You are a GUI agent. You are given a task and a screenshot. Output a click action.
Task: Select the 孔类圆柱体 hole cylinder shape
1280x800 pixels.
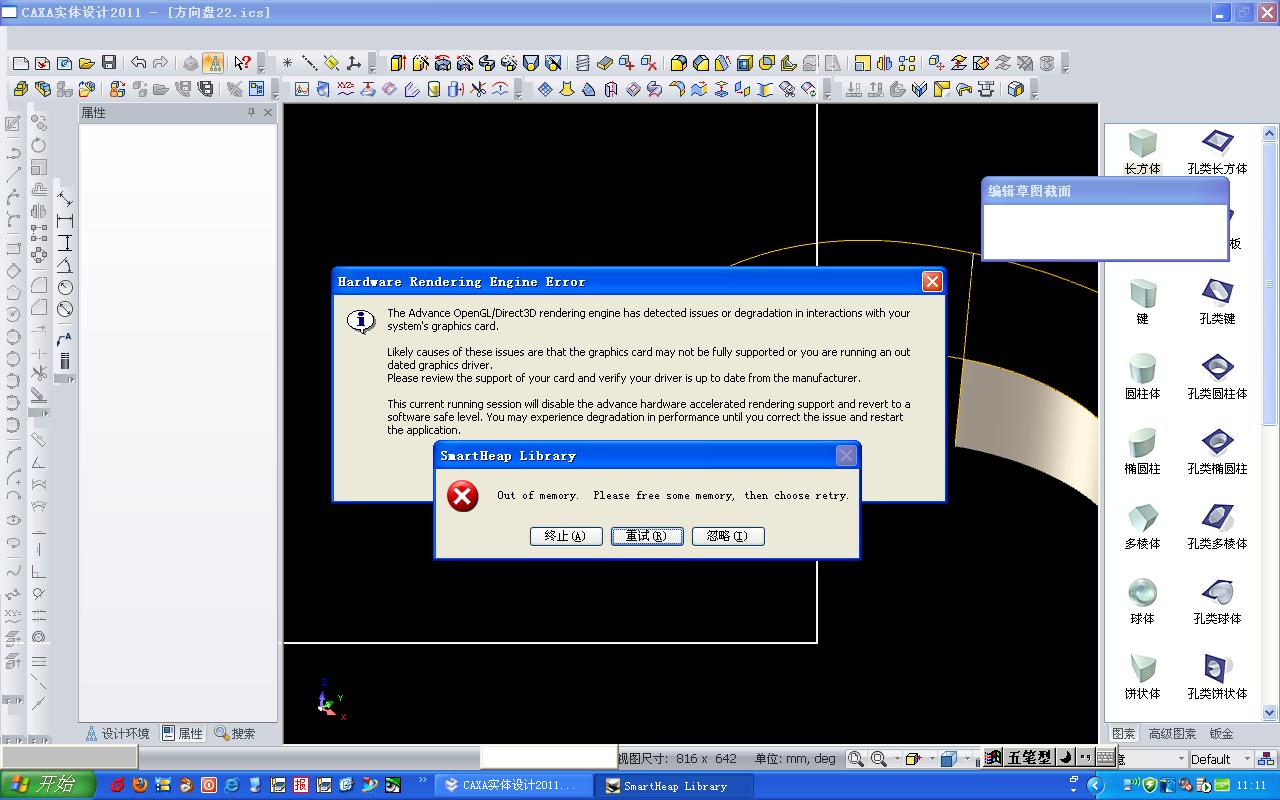[1217, 377]
